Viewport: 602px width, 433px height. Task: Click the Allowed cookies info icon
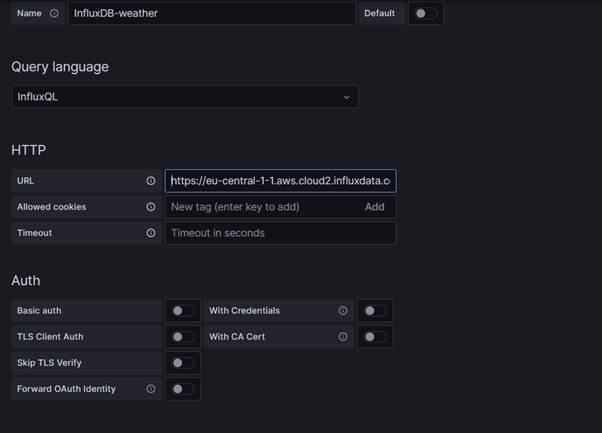(151, 207)
